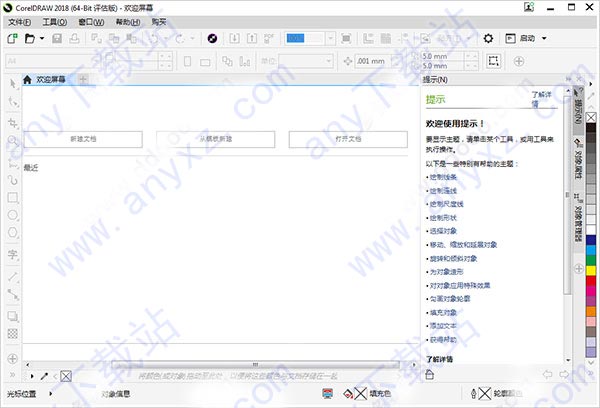
Task: Click the show page border icon
Action: coord(494,61)
